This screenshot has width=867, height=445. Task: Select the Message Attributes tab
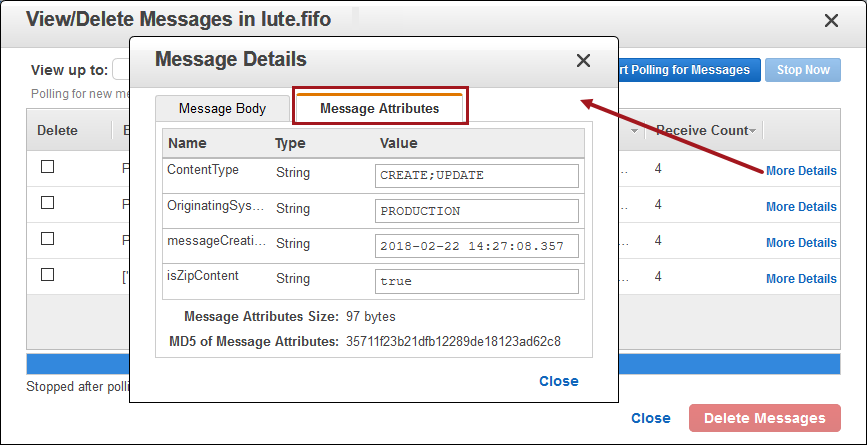point(379,108)
